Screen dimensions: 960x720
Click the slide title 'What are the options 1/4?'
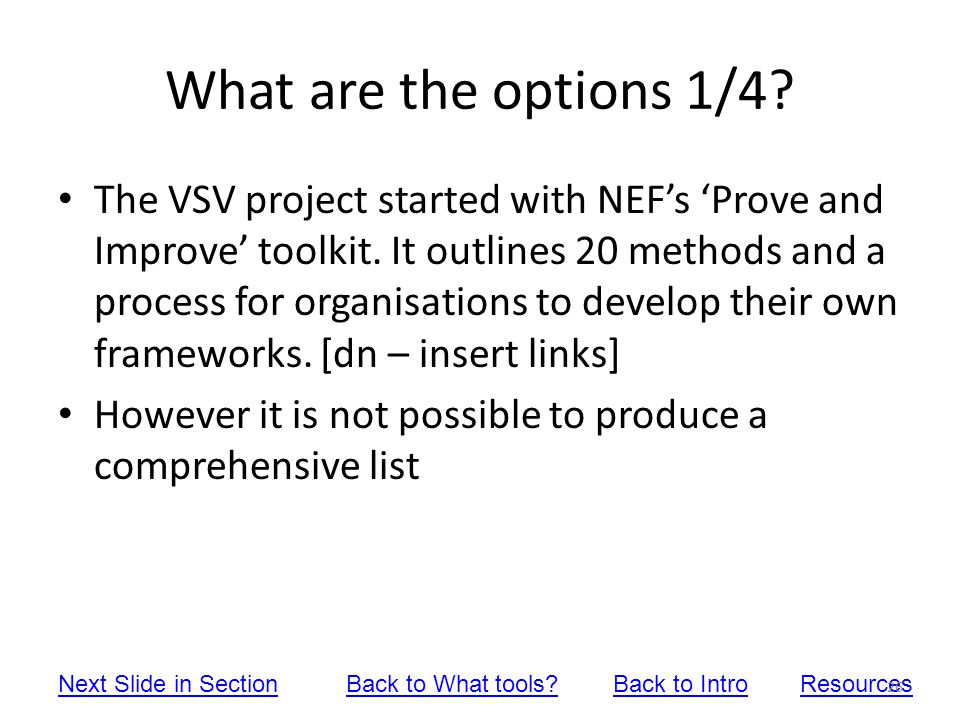(x=480, y=91)
